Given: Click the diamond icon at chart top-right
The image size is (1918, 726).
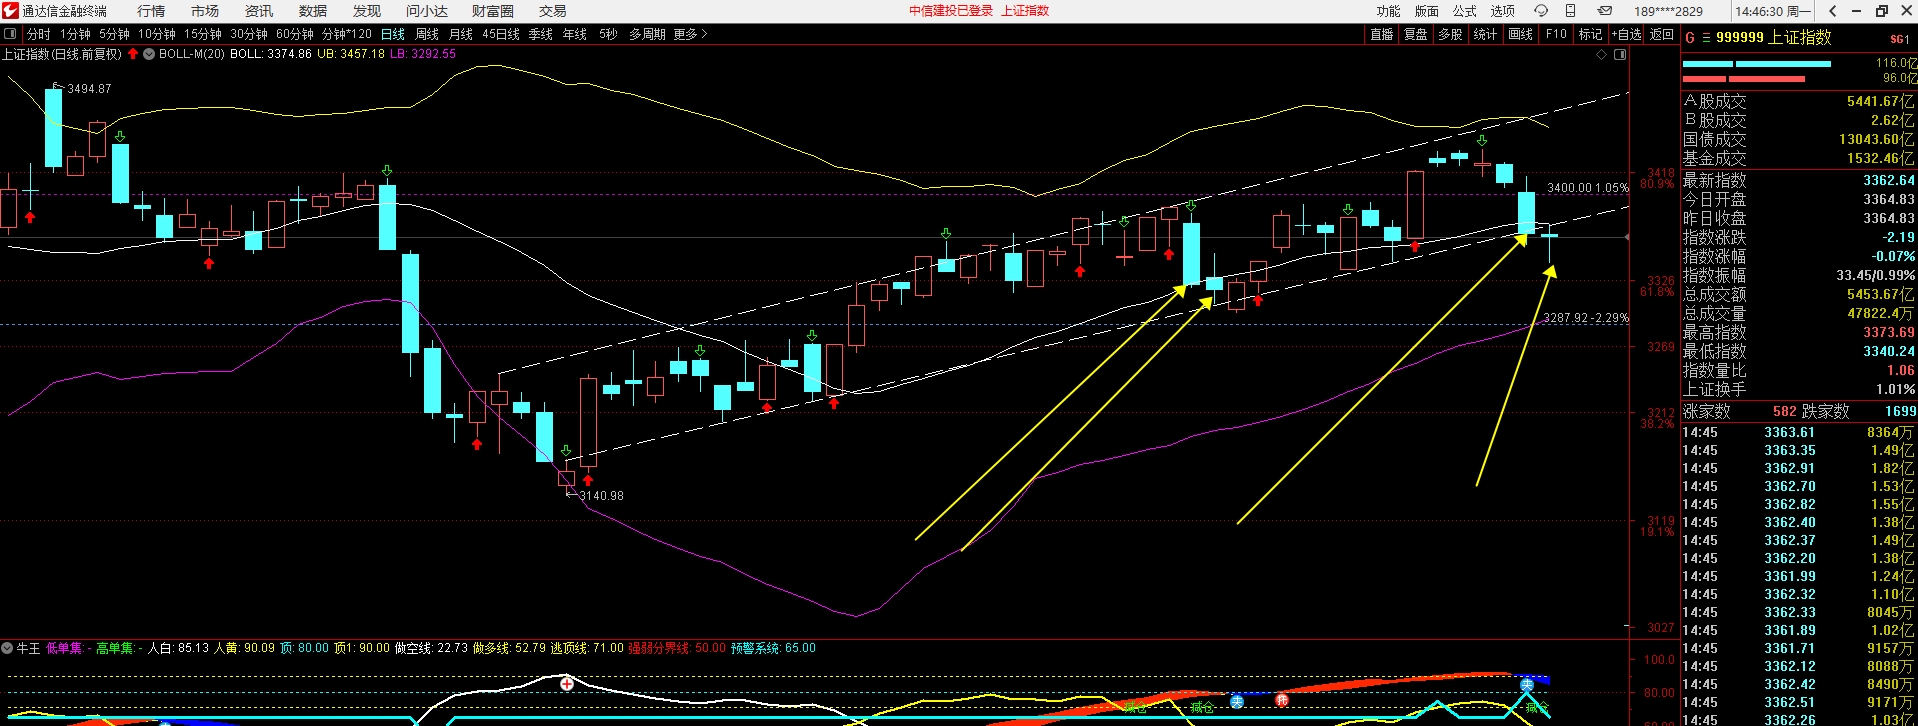Looking at the screenshot, I should [x=1601, y=54].
